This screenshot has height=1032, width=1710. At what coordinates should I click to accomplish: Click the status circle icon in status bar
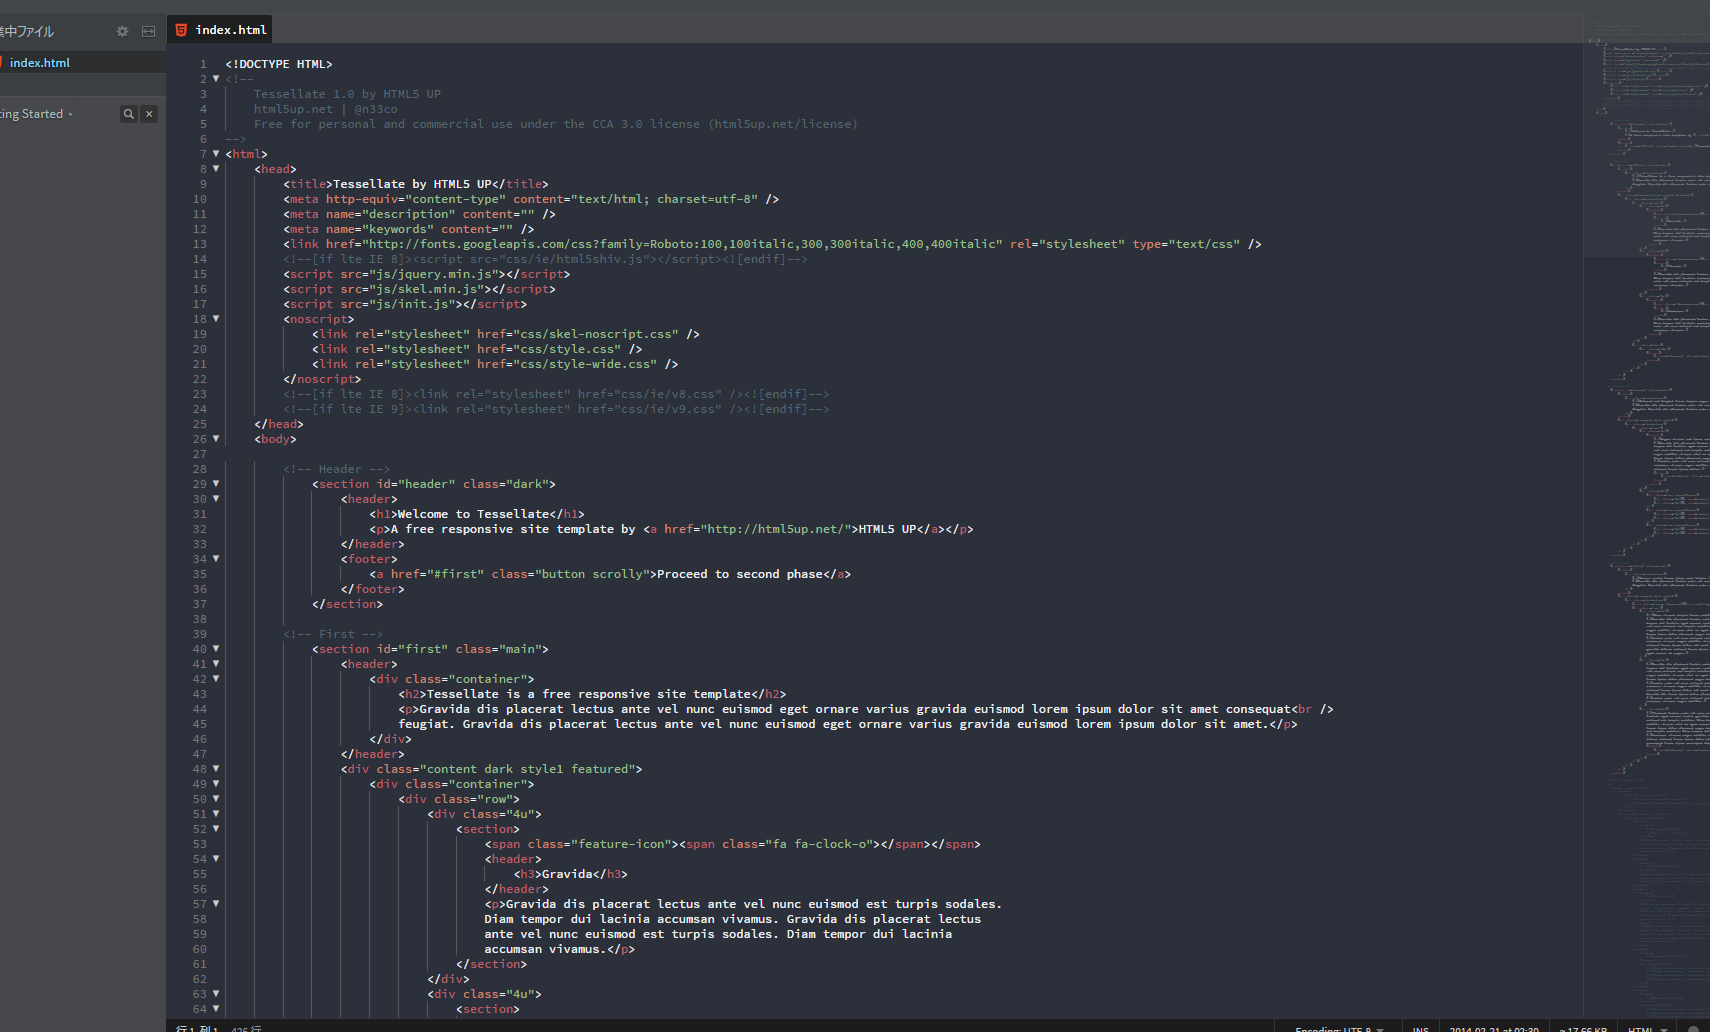click(x=1693, y=1028)
